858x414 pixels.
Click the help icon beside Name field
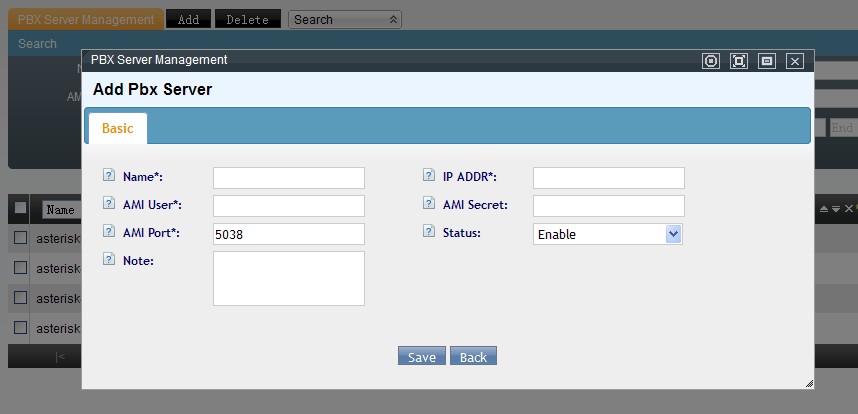click(x=109, y=176)
